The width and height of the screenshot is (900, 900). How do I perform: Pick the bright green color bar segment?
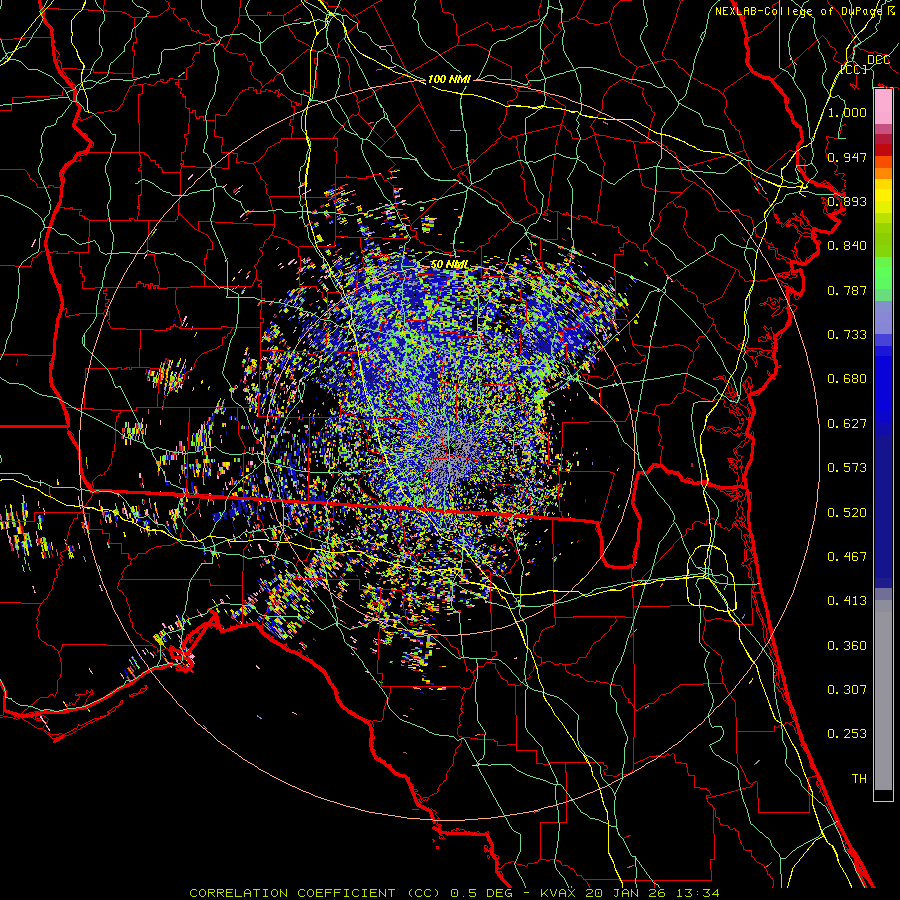(883, 273)
